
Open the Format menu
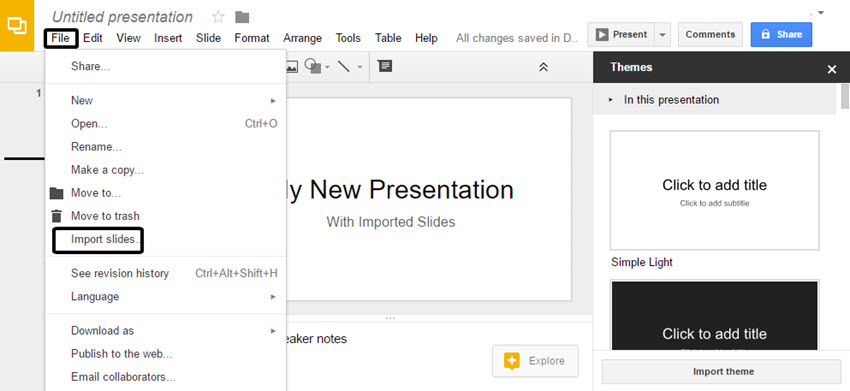point(252,39)
